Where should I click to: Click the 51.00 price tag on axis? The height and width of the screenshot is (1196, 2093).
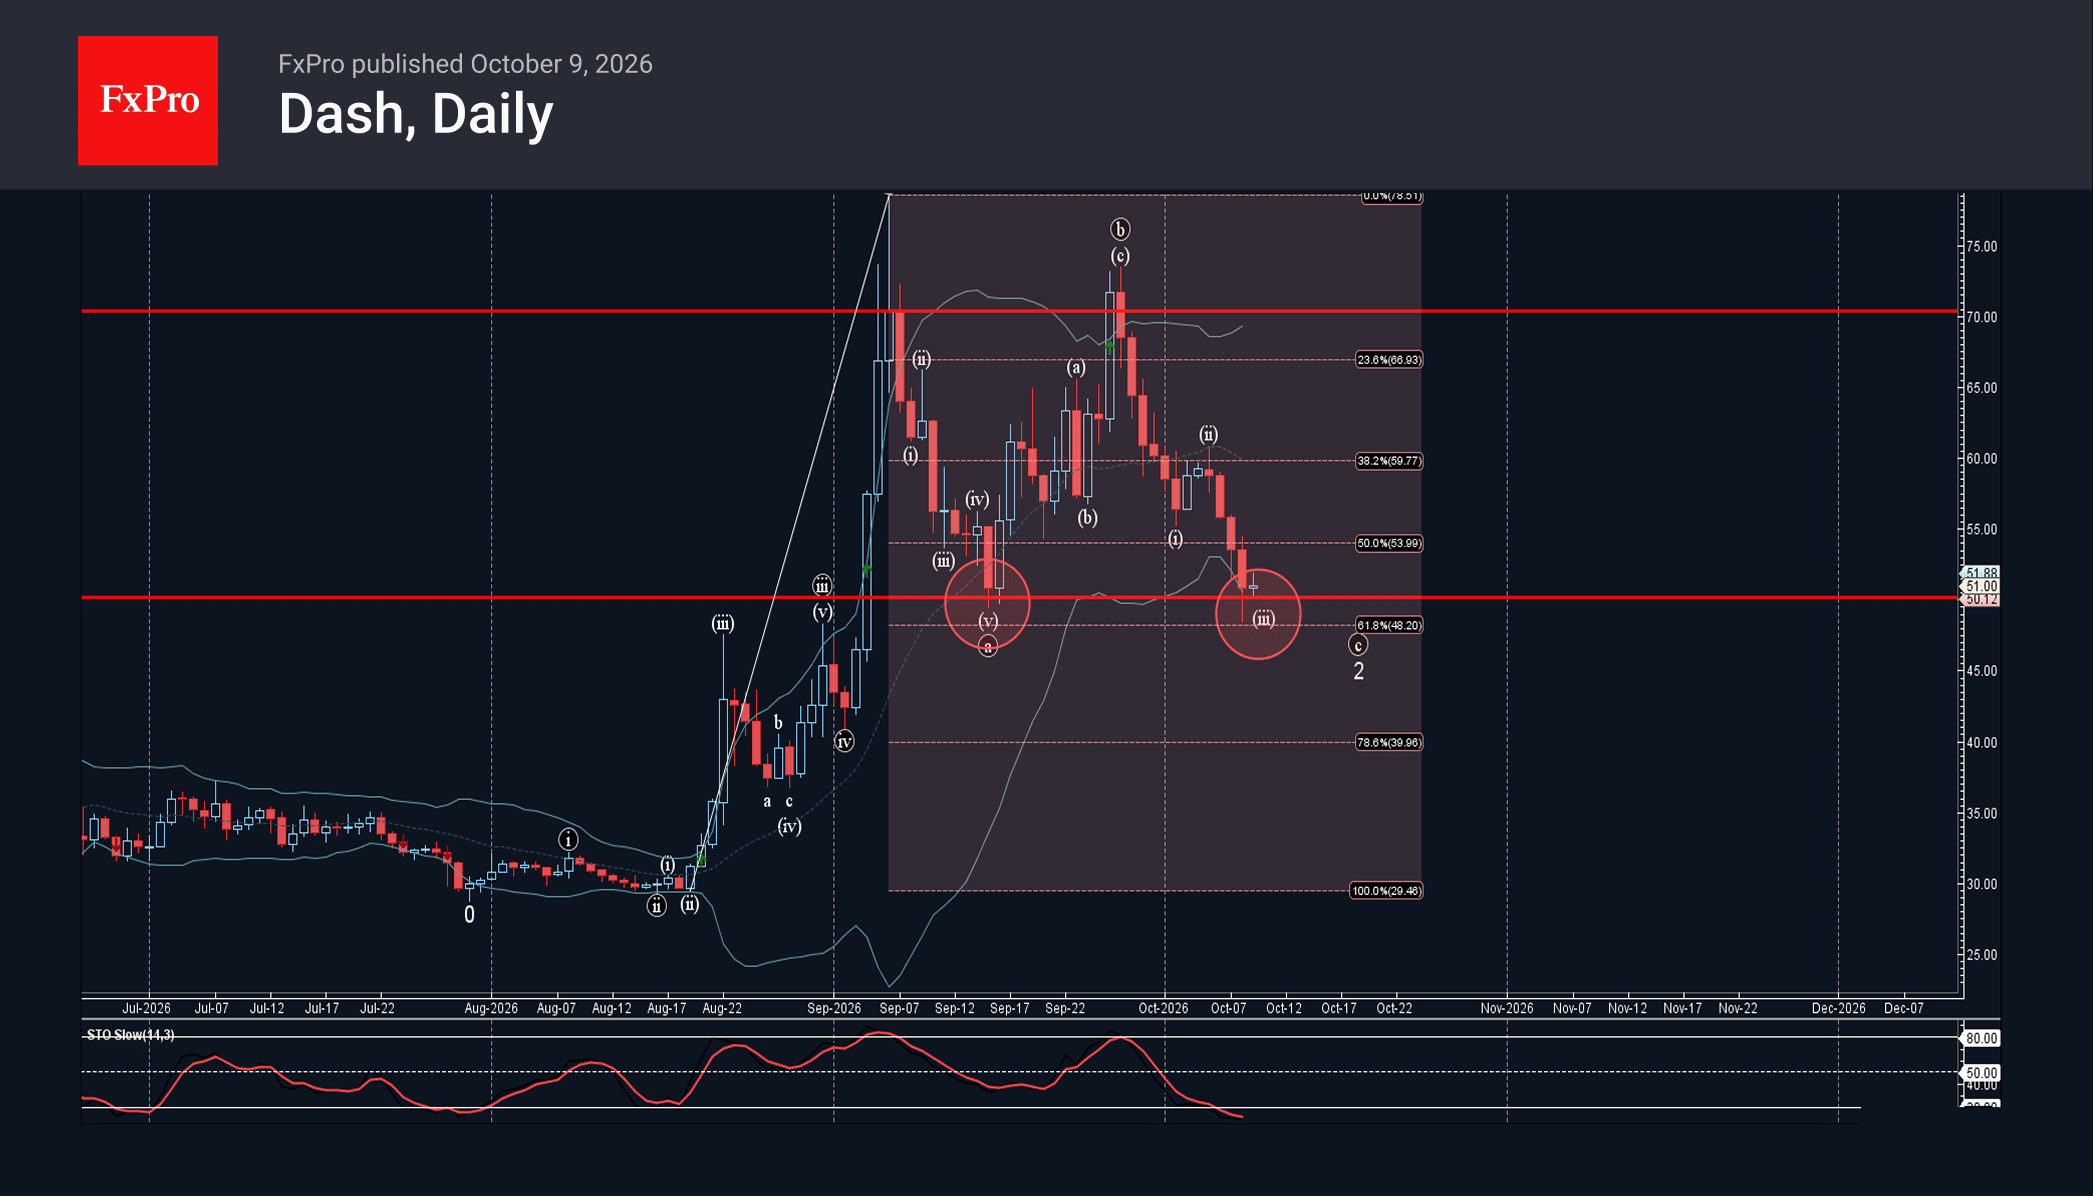1980,586
